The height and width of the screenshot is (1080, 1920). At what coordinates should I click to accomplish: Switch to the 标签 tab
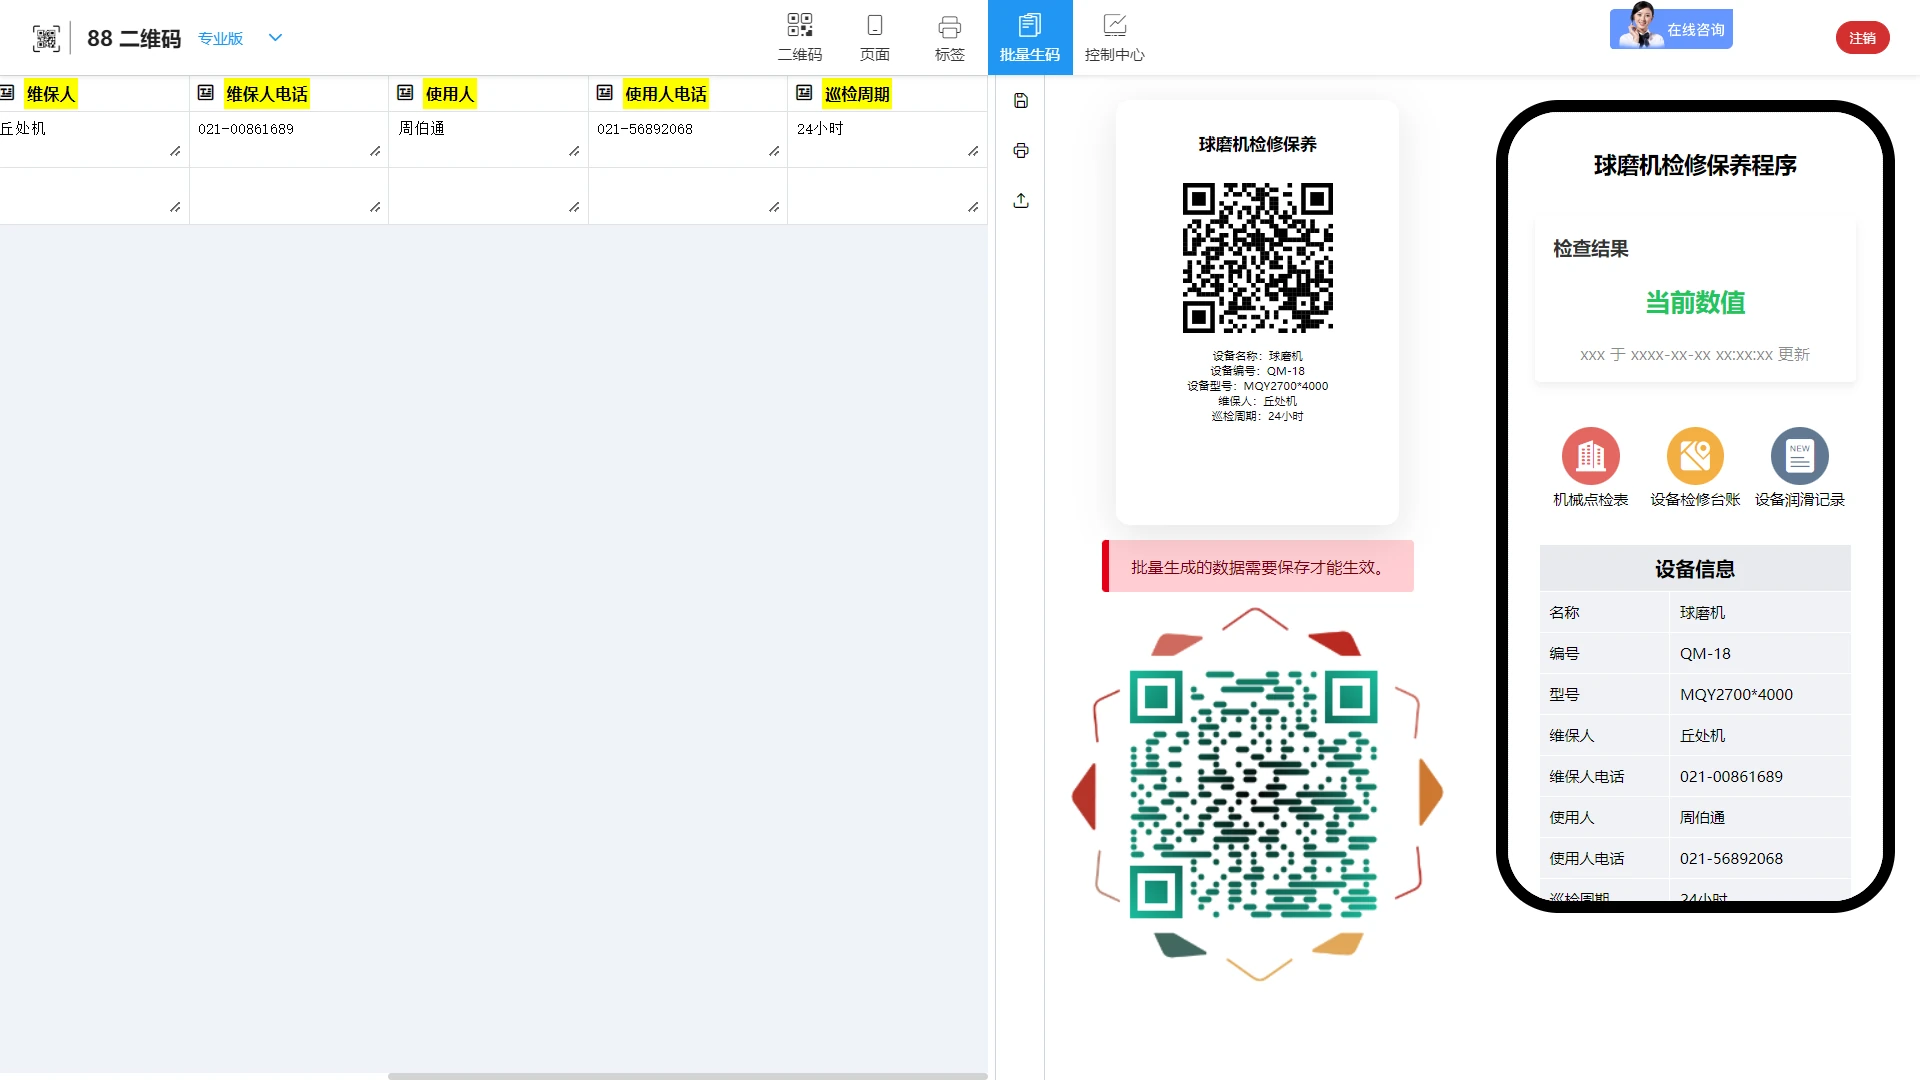(950, 38)
